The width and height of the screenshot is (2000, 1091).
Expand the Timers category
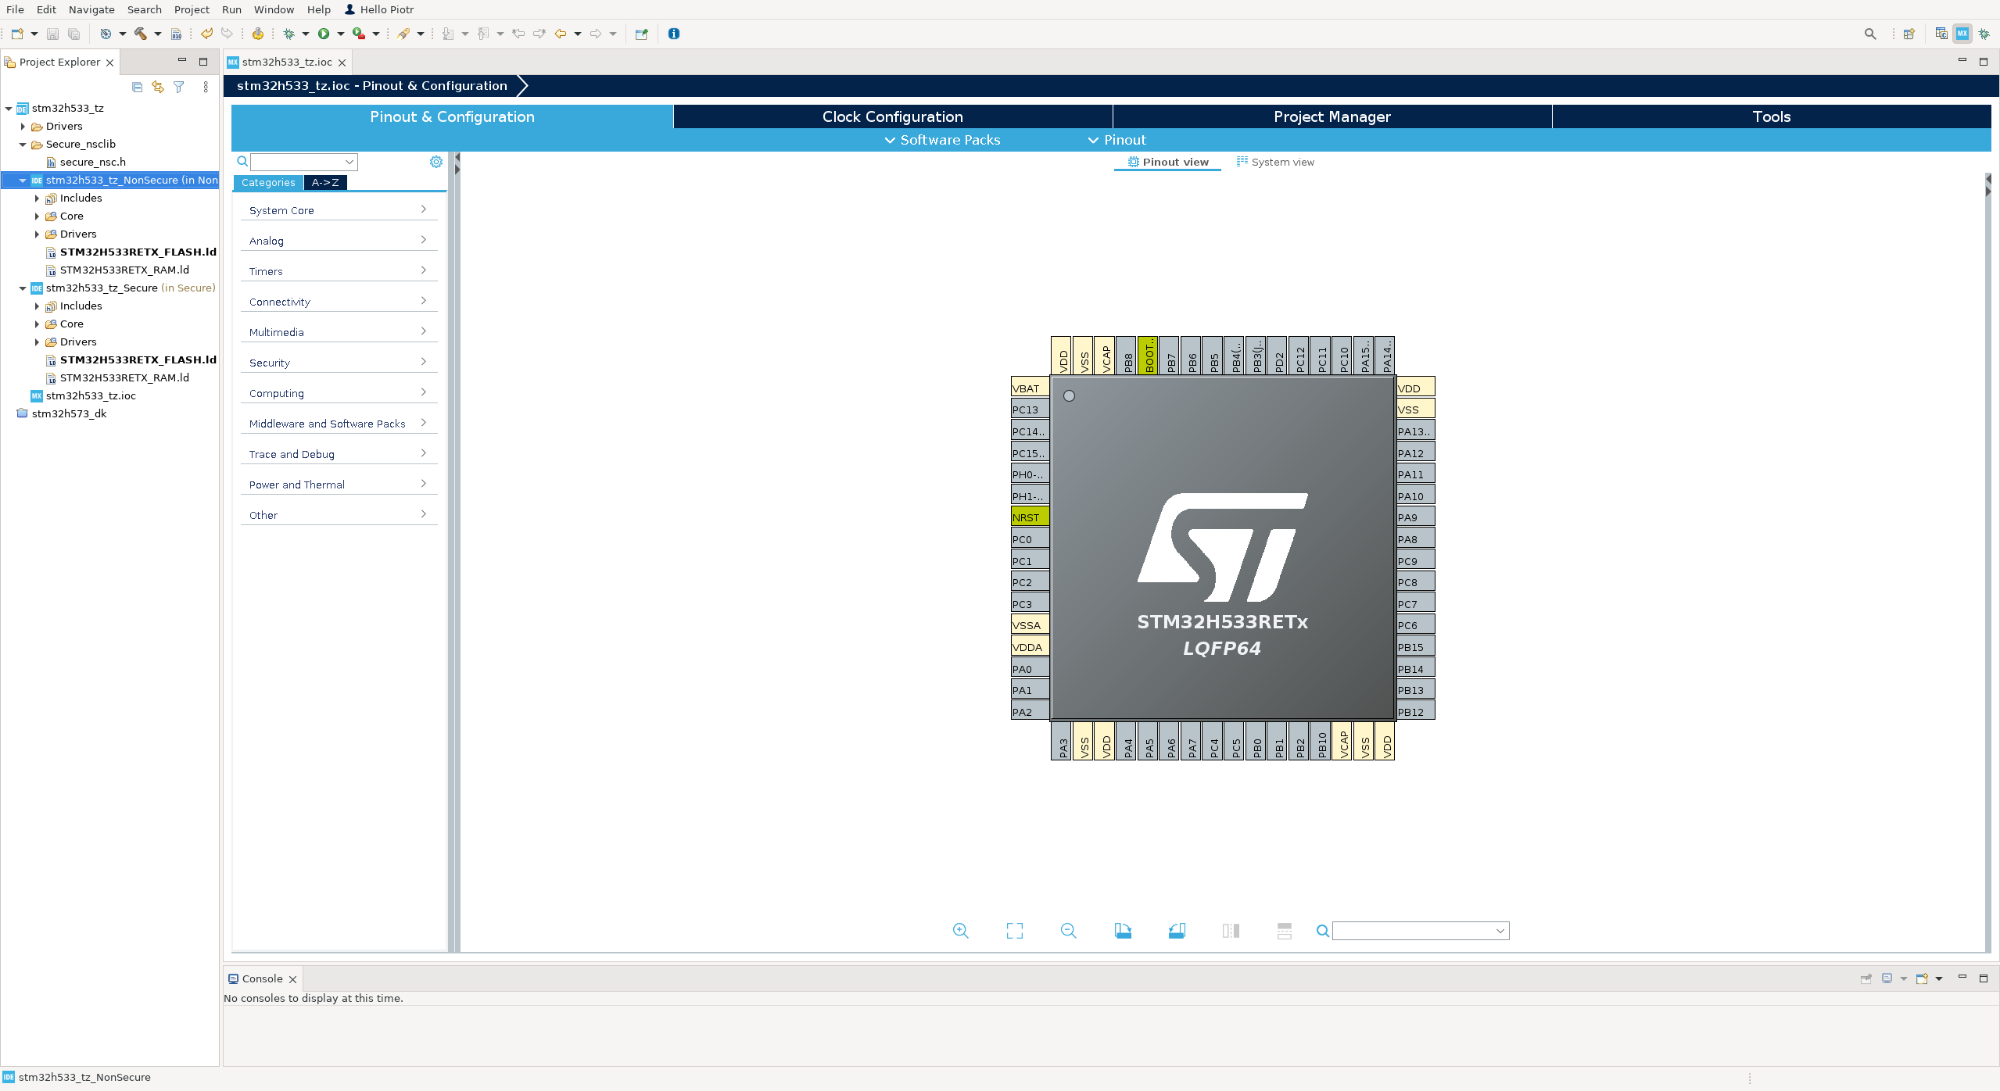(339, 271)
